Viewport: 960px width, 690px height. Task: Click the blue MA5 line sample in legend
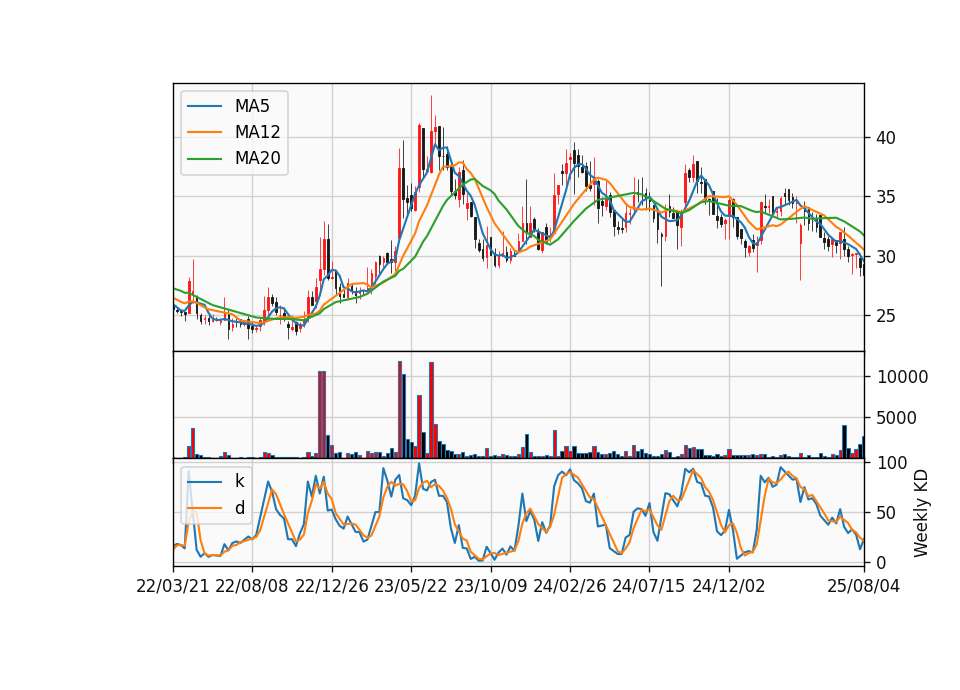coord(204,106)
